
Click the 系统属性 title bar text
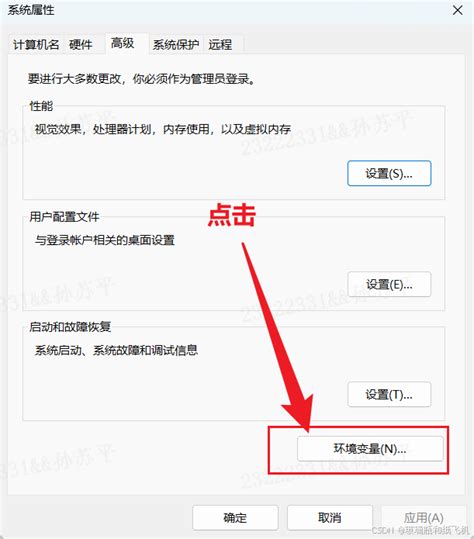pyautogui.click(x=31, y=10)
